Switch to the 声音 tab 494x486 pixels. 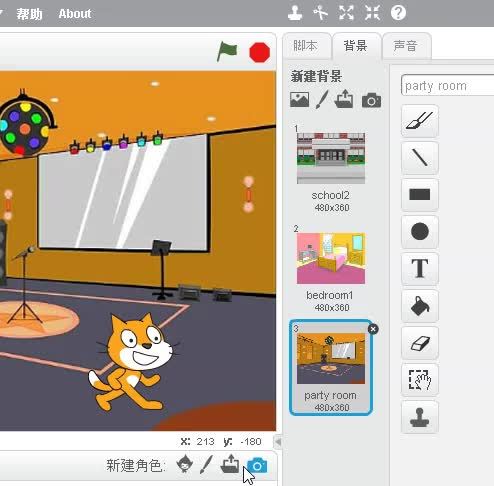405,46
